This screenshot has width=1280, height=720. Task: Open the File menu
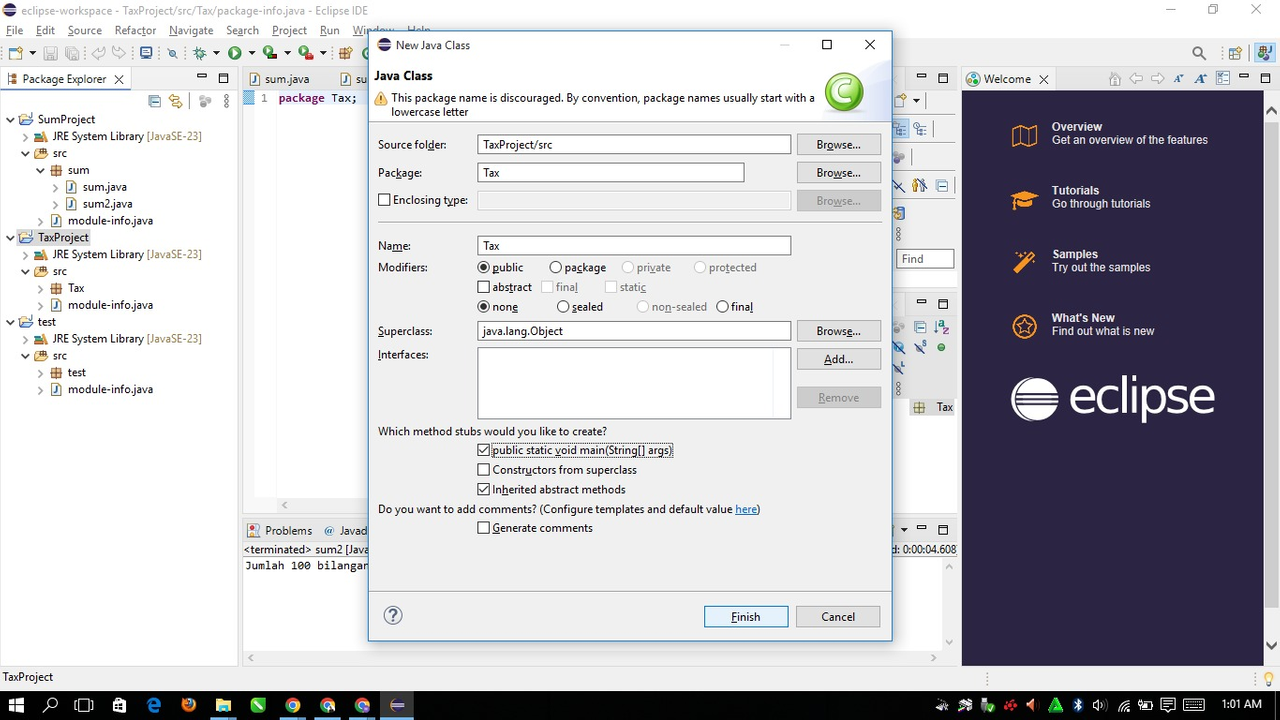[x=15, y=30]
